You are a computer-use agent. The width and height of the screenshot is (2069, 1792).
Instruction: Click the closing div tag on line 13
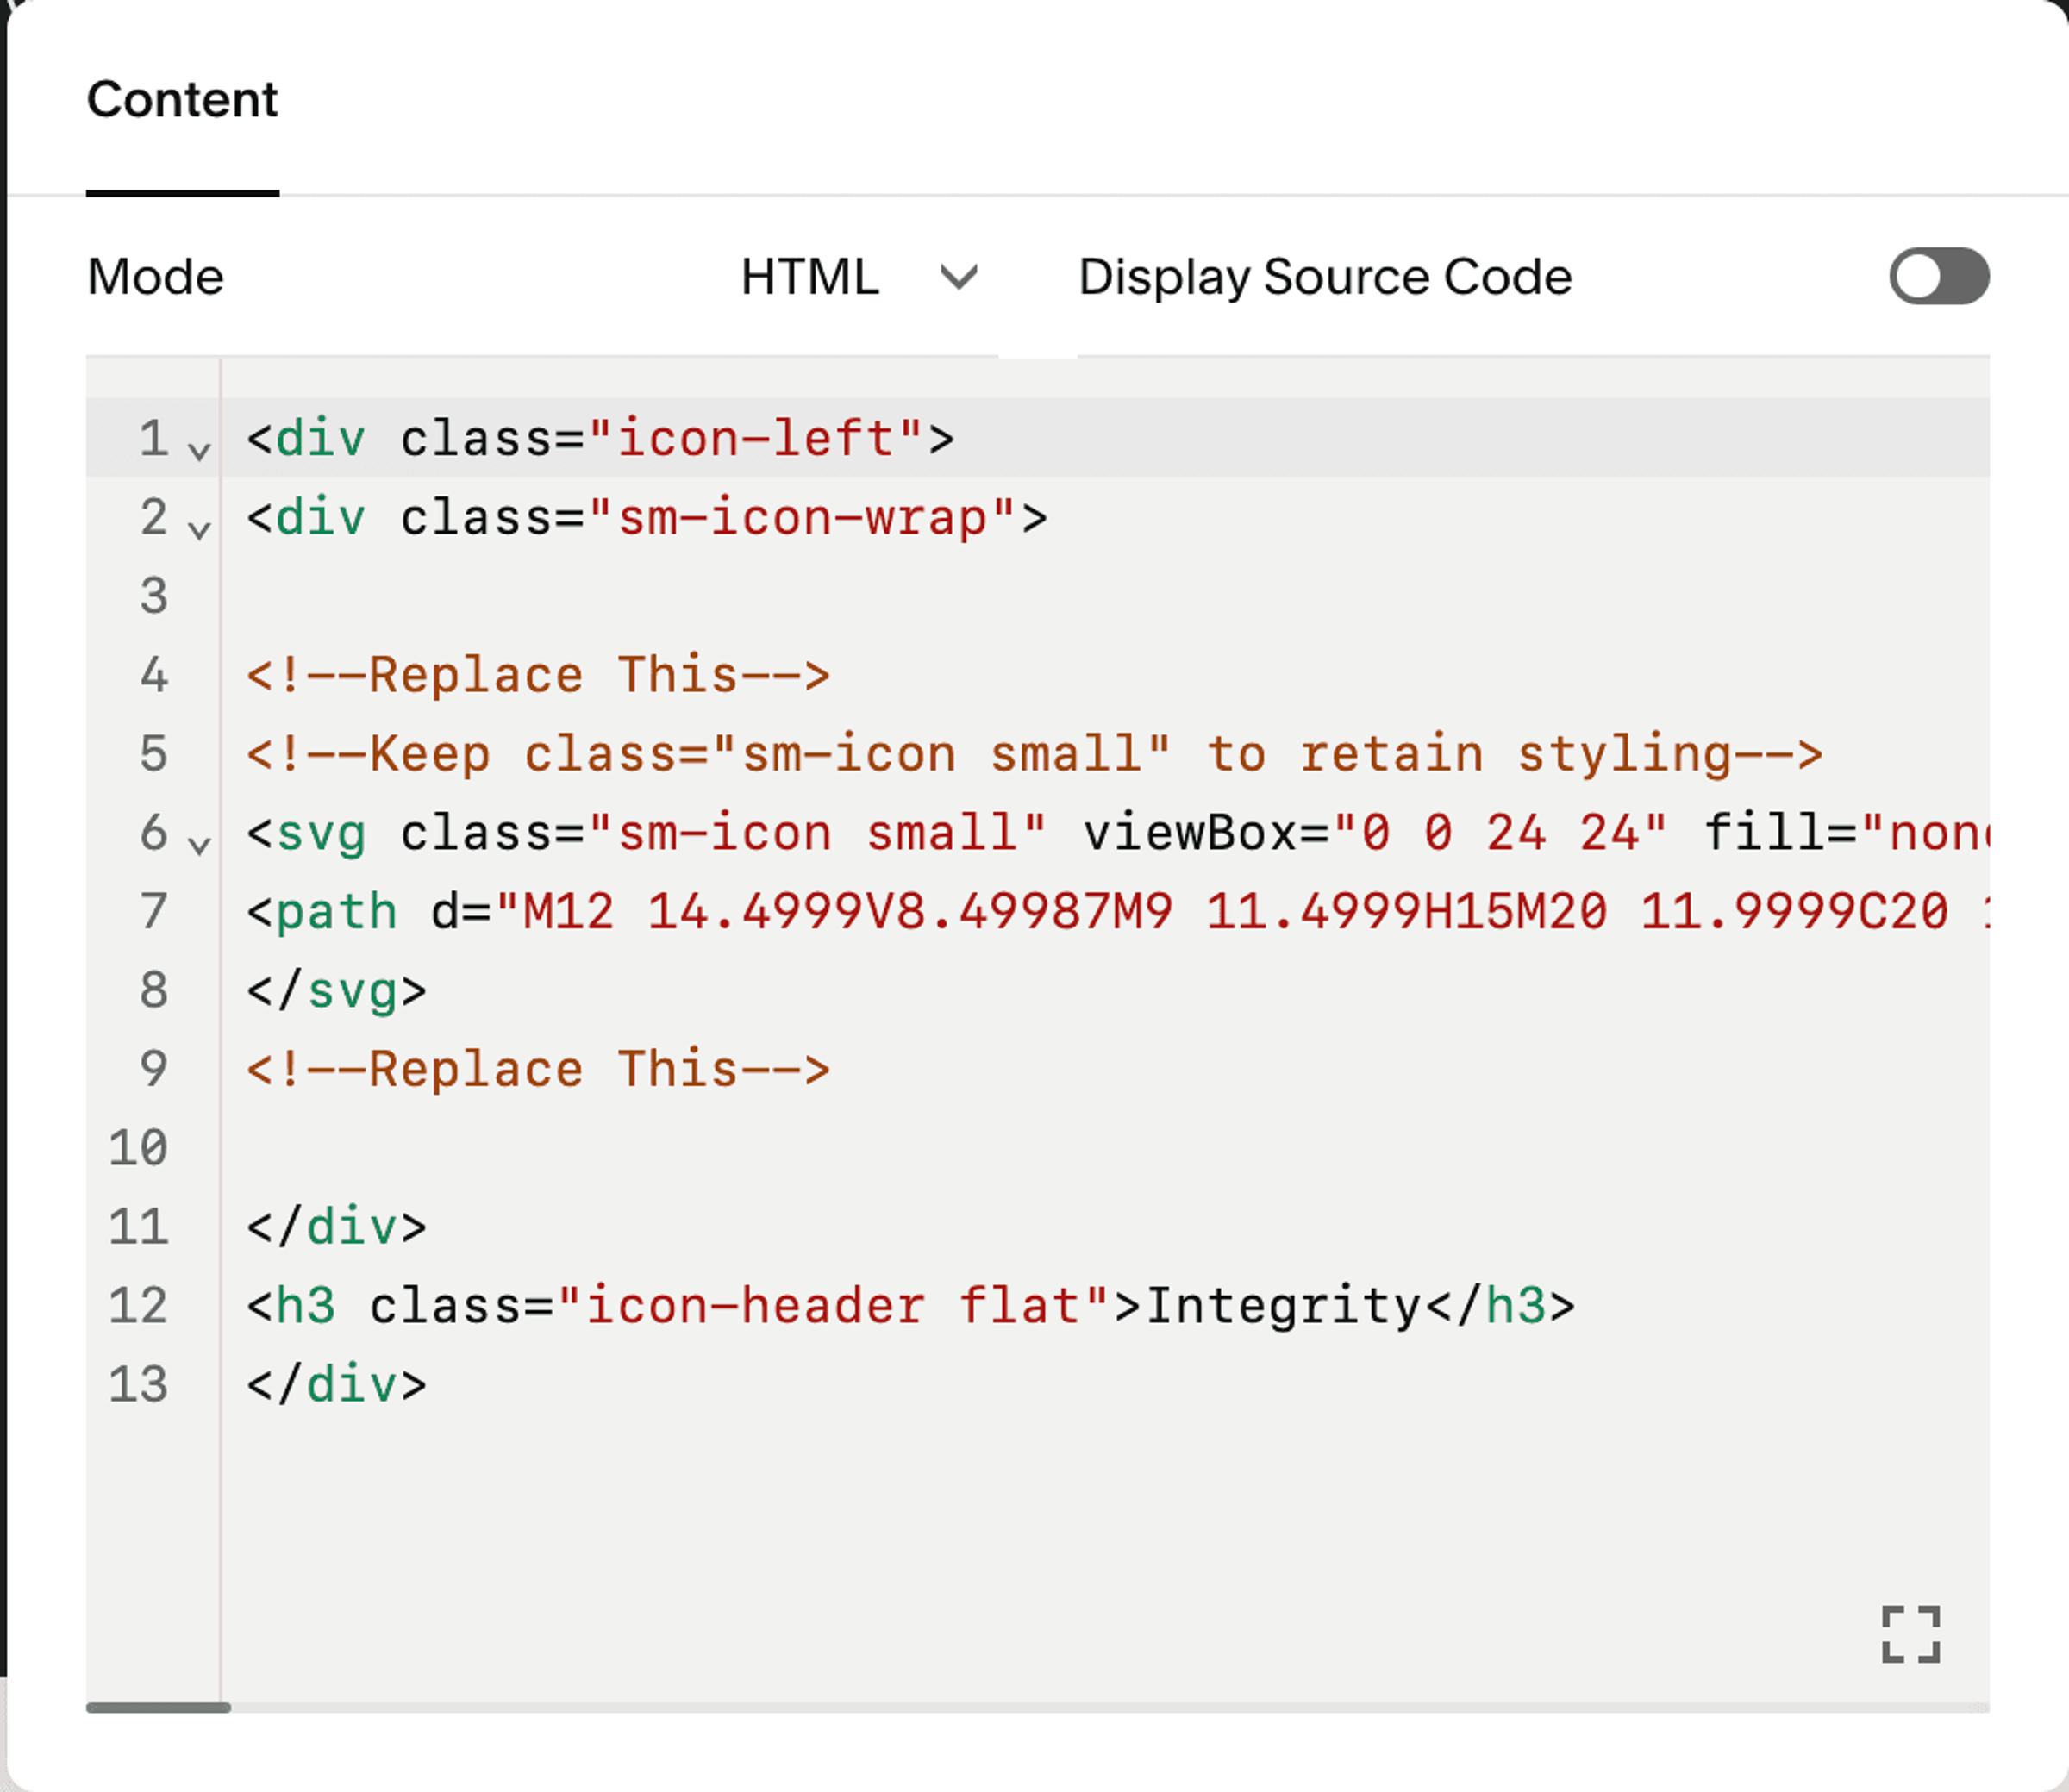[337, 1385]
